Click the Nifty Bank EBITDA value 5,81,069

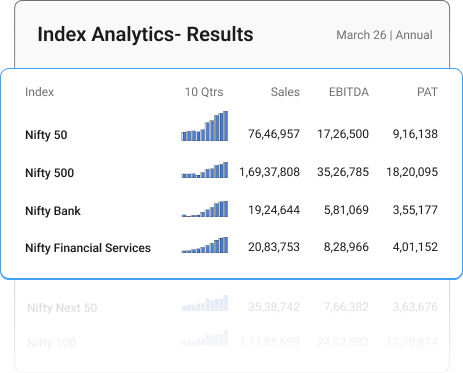coord(346,210)
